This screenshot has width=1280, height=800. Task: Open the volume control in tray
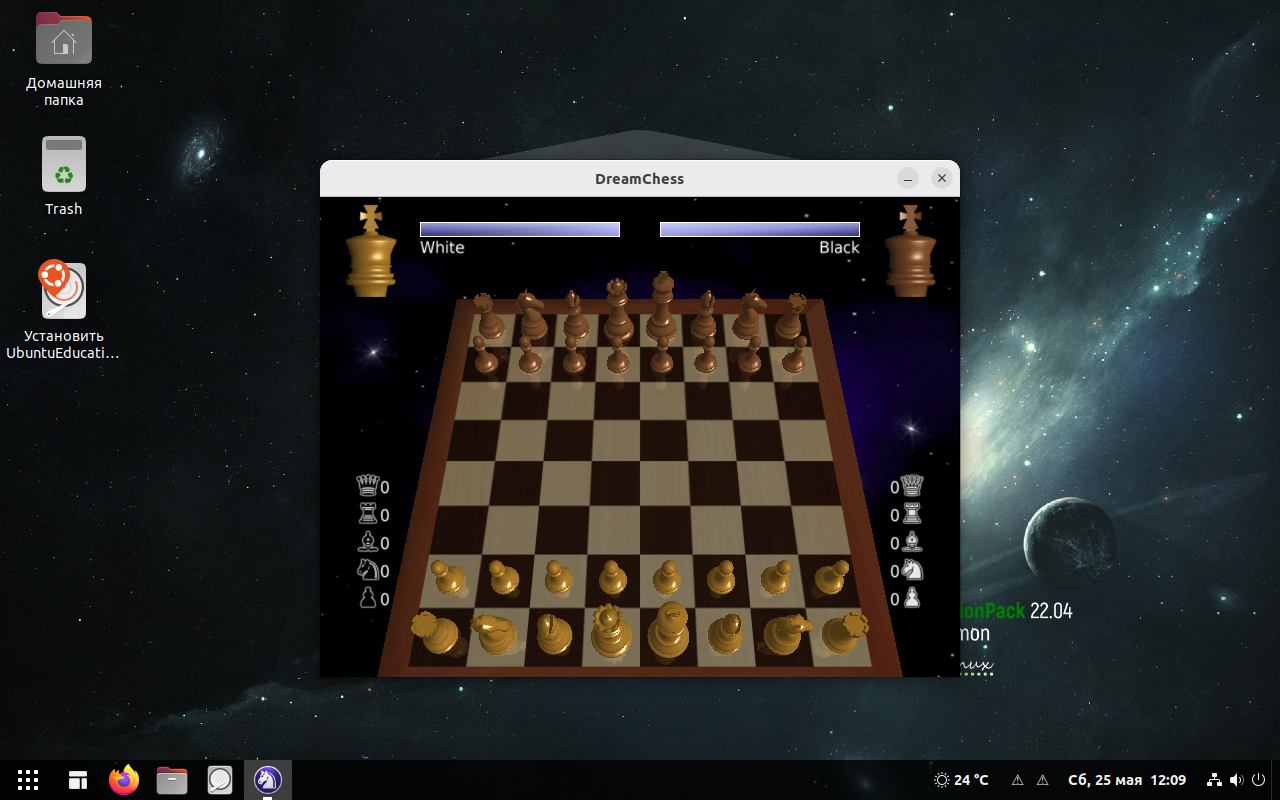[x=1237, y=780]
